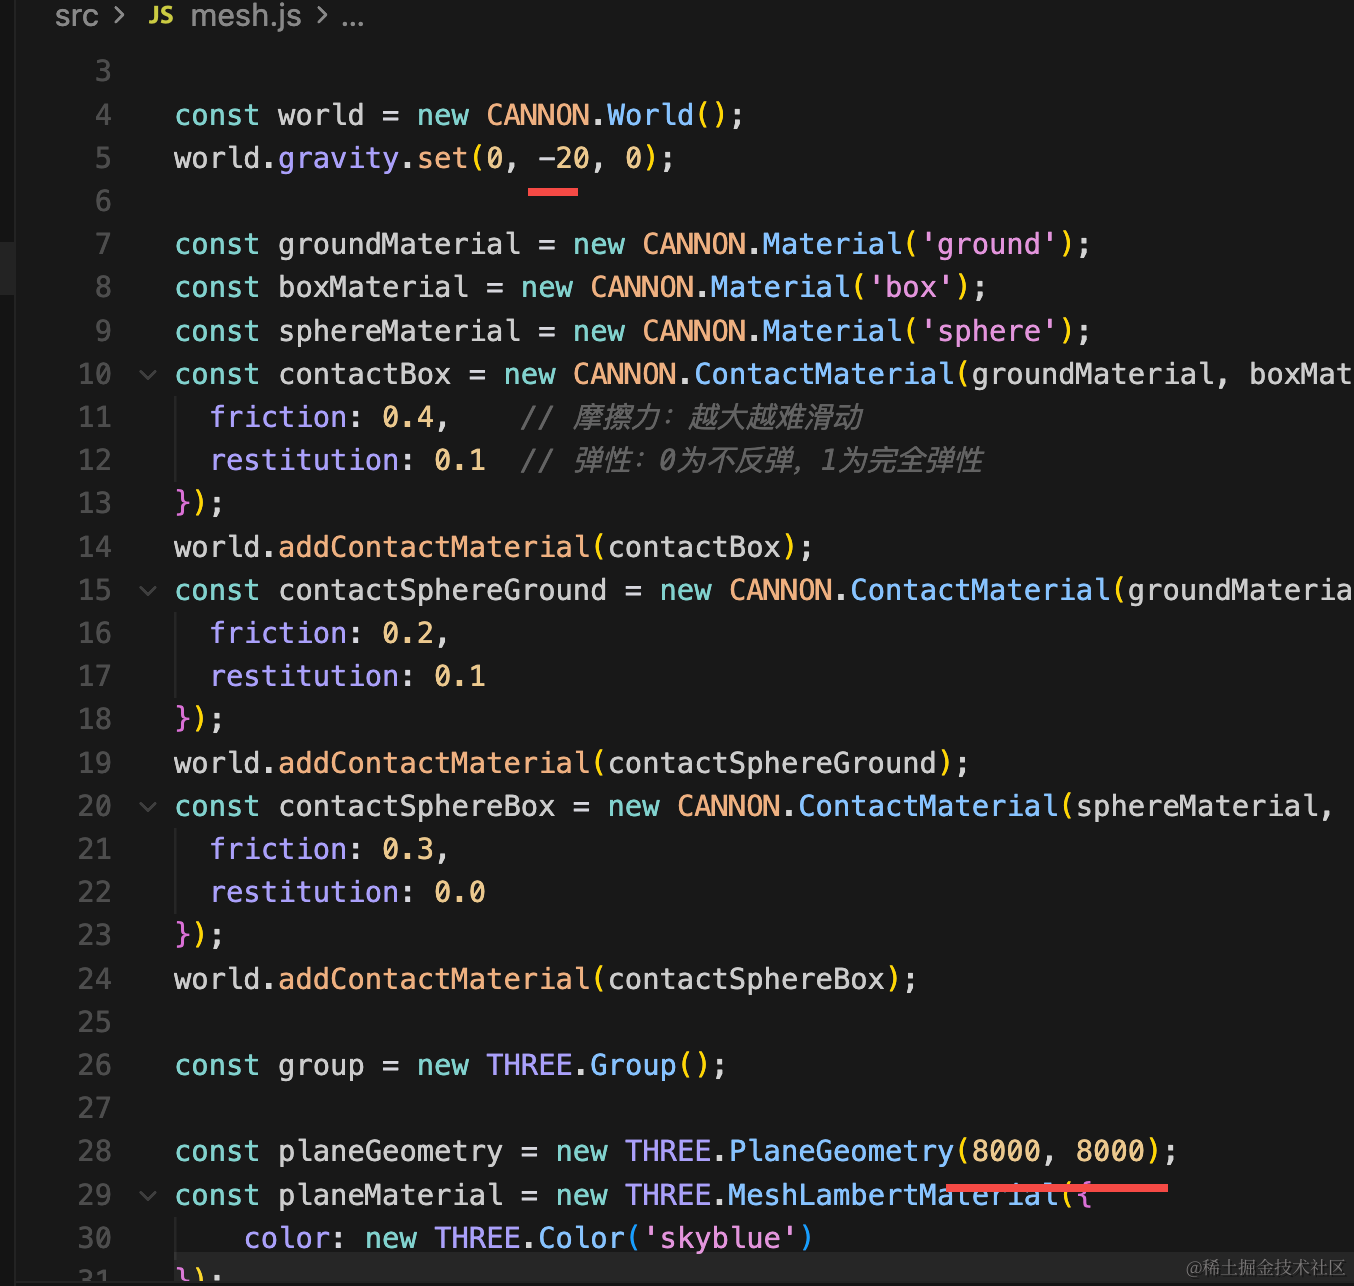Screen dimensions: 1354x1286
Task: Click friction value 0.4 on line 11
Action: coord(408,417)
